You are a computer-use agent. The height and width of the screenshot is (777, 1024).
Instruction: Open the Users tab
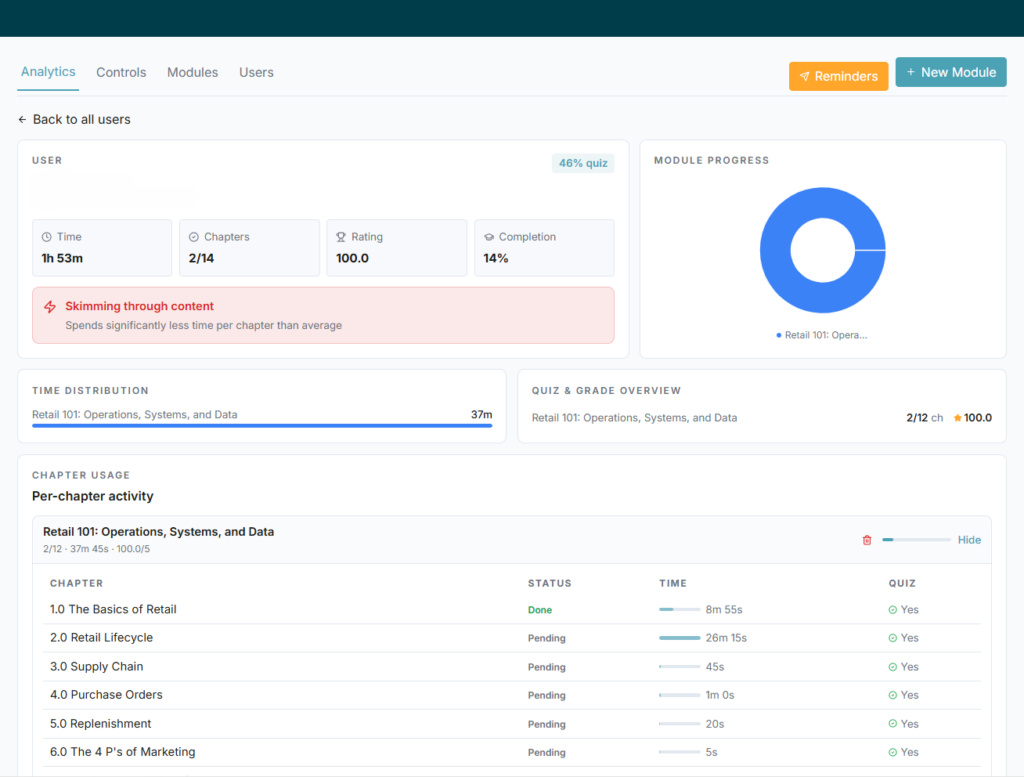[x=256, y=72]
